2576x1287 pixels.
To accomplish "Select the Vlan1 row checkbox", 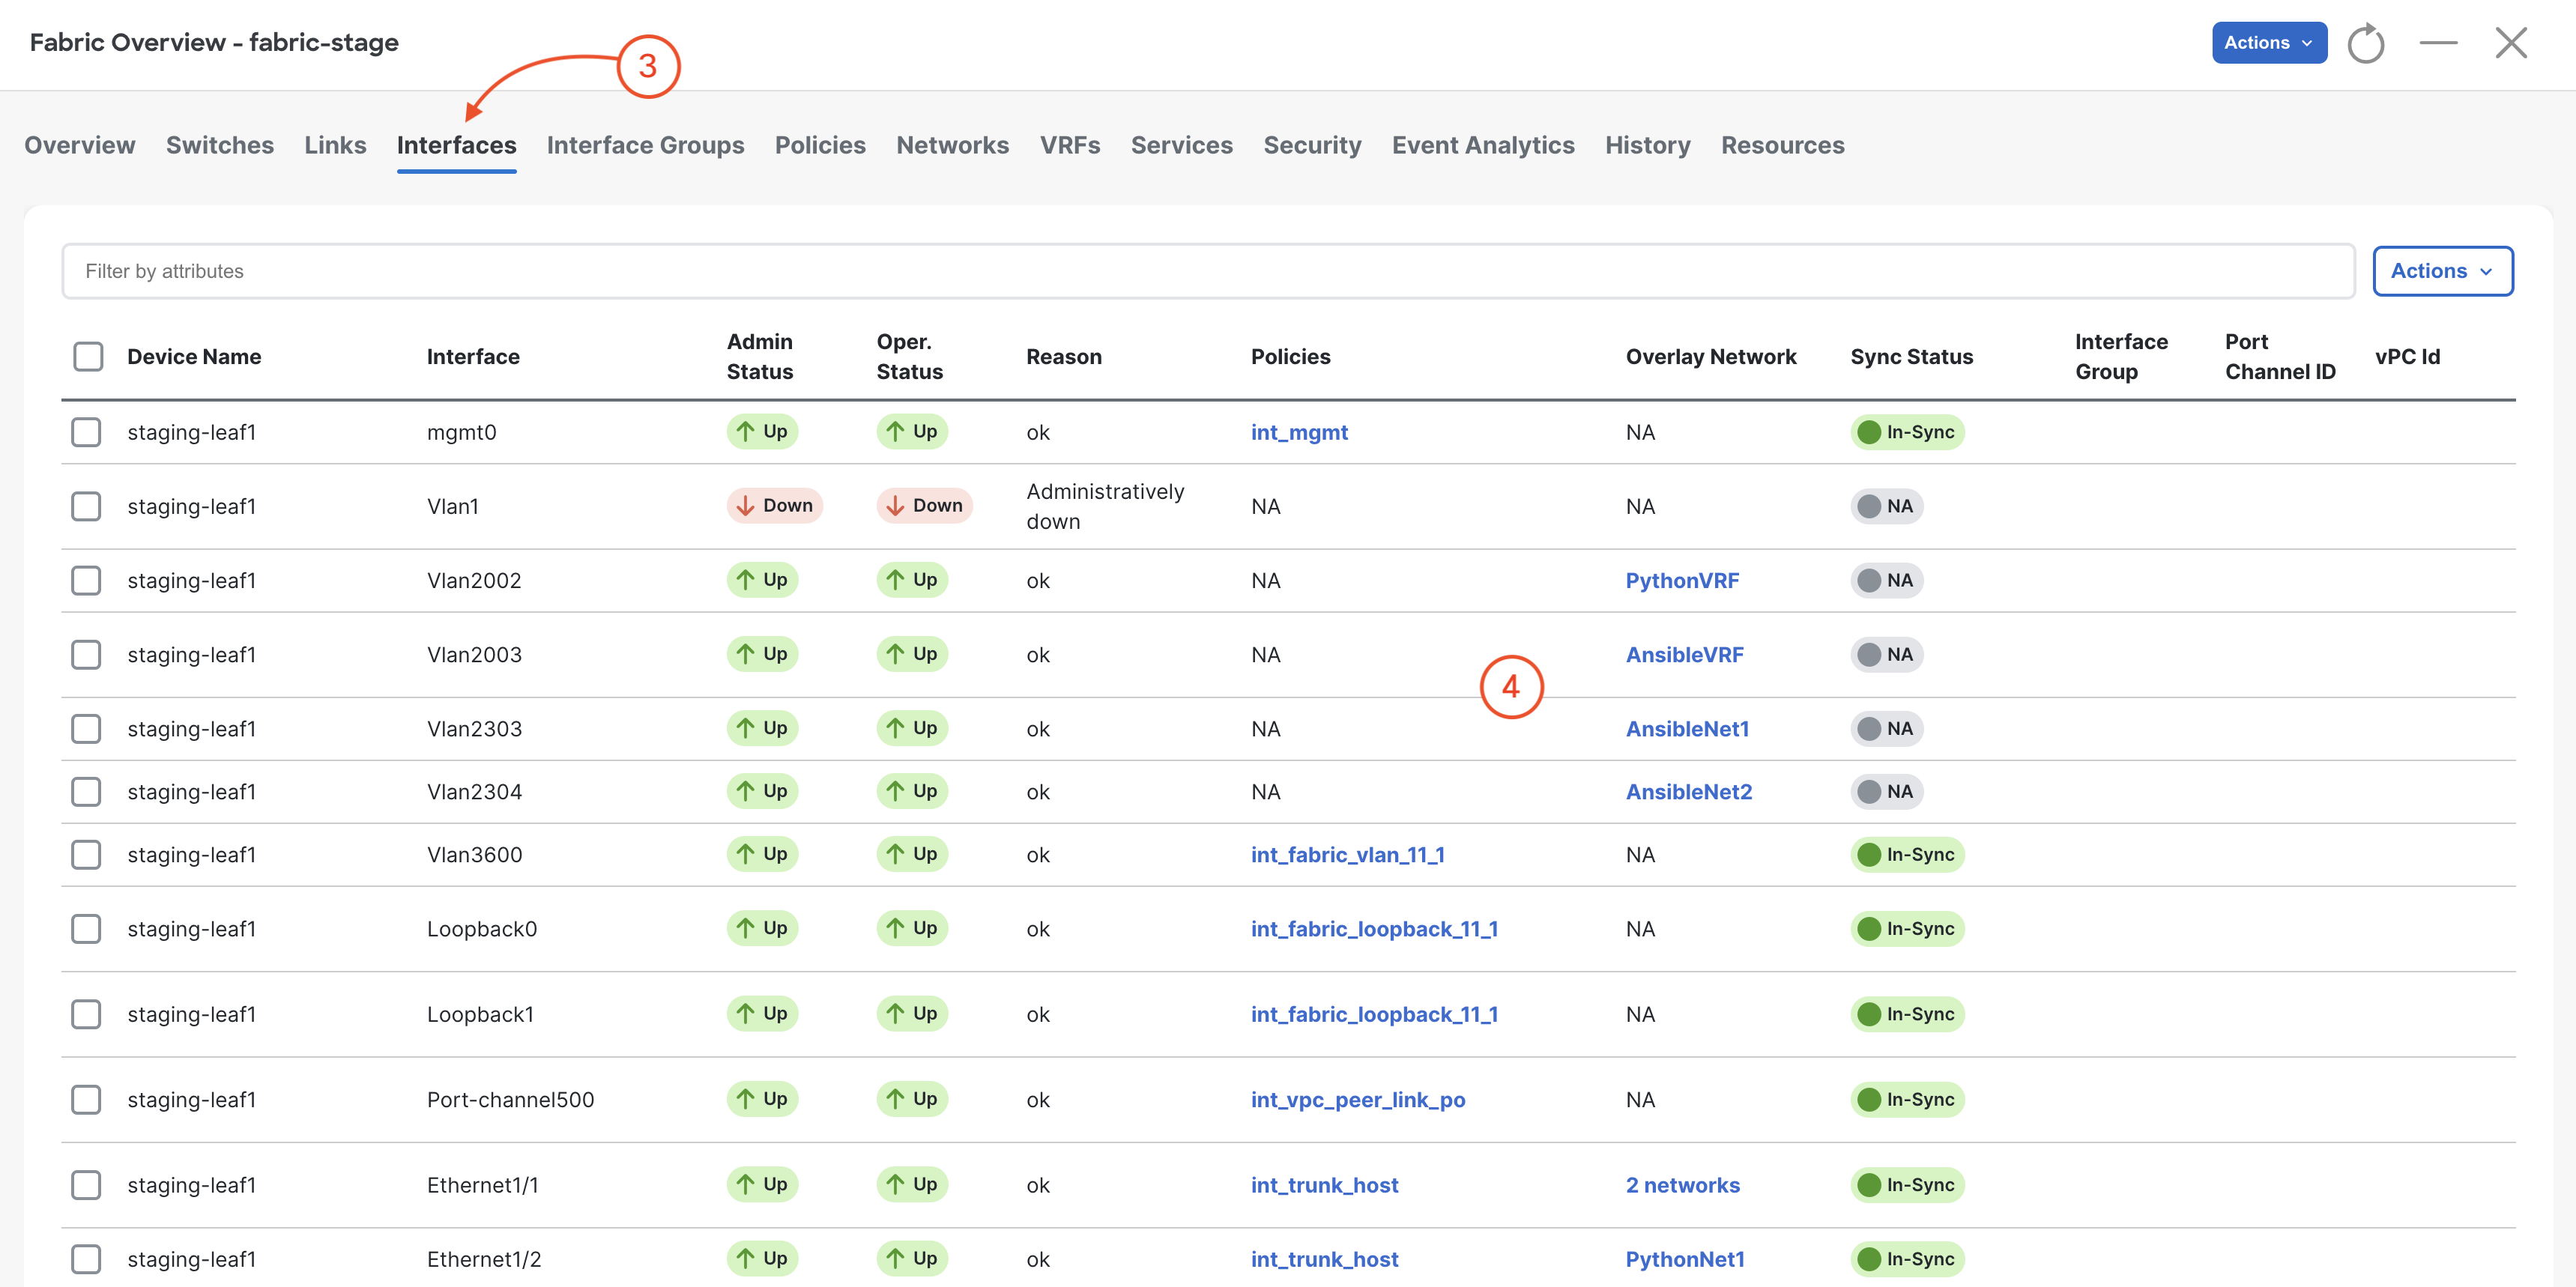I will 87,506.
